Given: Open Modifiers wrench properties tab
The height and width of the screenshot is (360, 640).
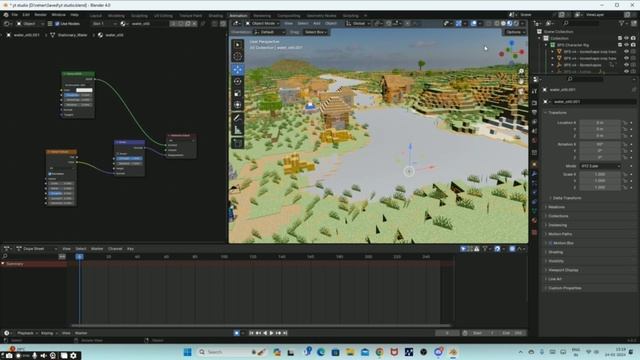Looking at the screenshot, I should (x=534, y=174).
